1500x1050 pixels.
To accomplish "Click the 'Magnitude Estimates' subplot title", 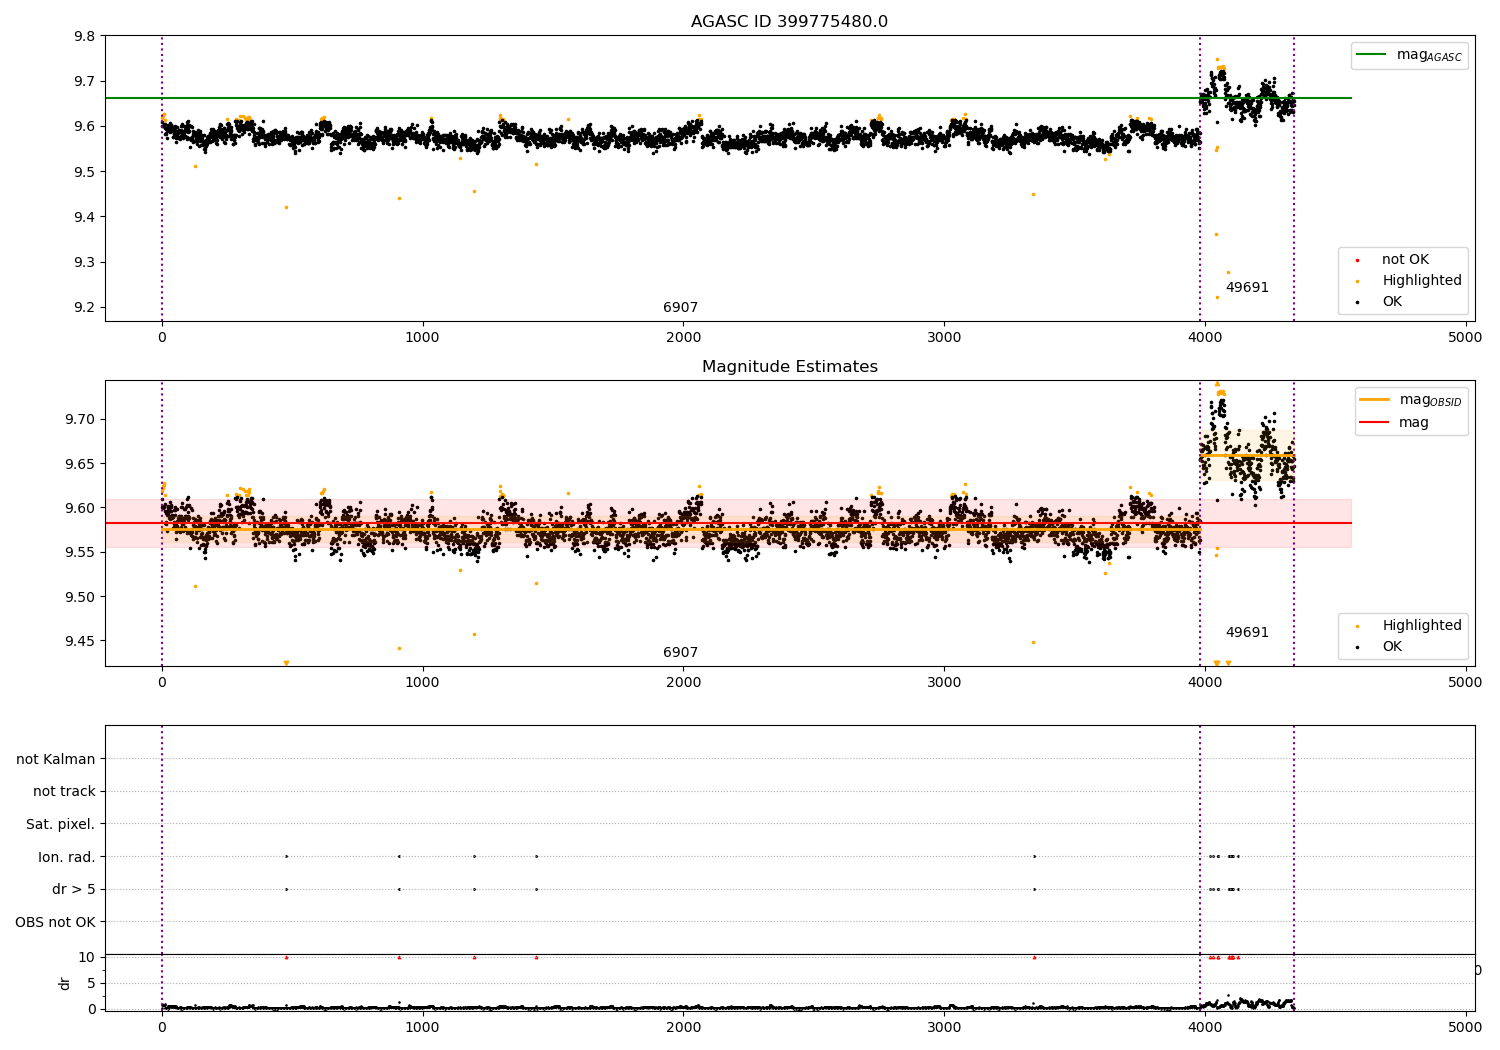I will pyautogui.click(x=789, y=367).
